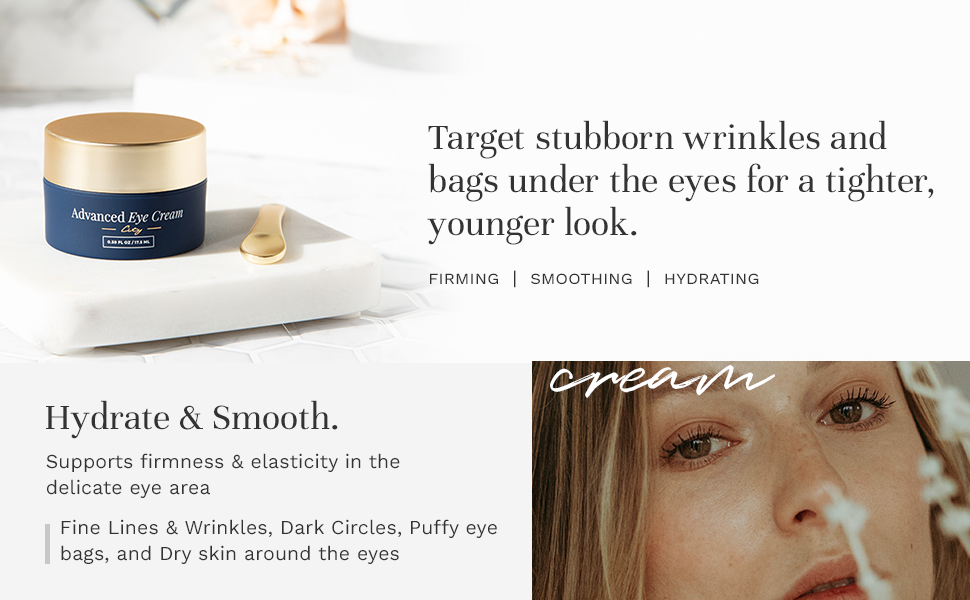This screenshot has width=970, height=600.
Task: Click the gold lid of the jar
Action: click(125, 150)
